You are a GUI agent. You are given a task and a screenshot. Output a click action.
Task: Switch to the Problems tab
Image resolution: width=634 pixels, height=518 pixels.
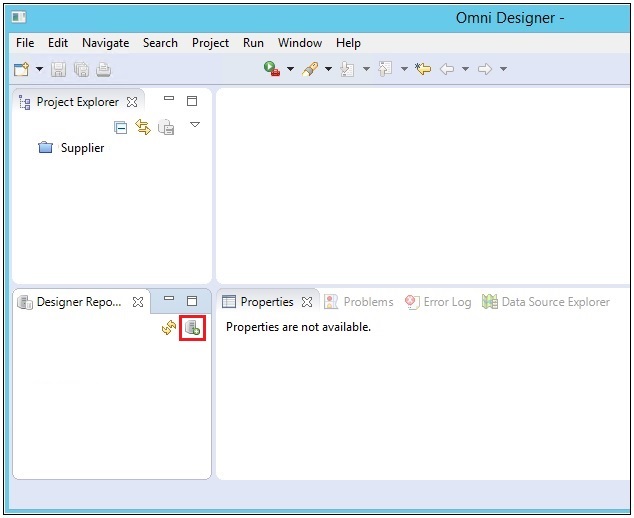tap(359, 302)
